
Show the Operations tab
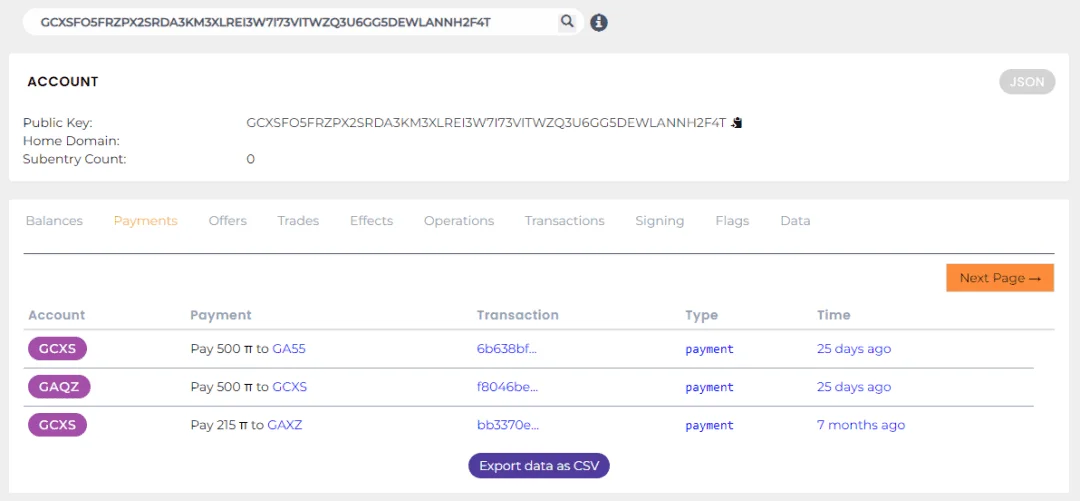(459, 221)
